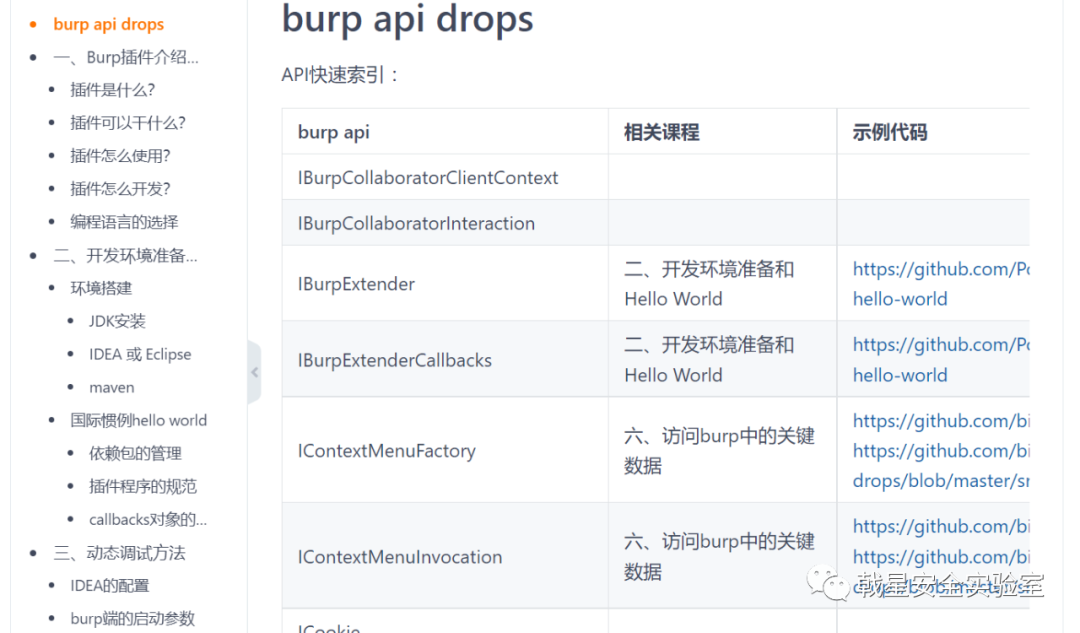Image resolution: width=1080 pixels, height=633 pixels.
Task: Open 'hello-world' link in IBurpExtenderCallbacks row
Action: pos(900,375)
